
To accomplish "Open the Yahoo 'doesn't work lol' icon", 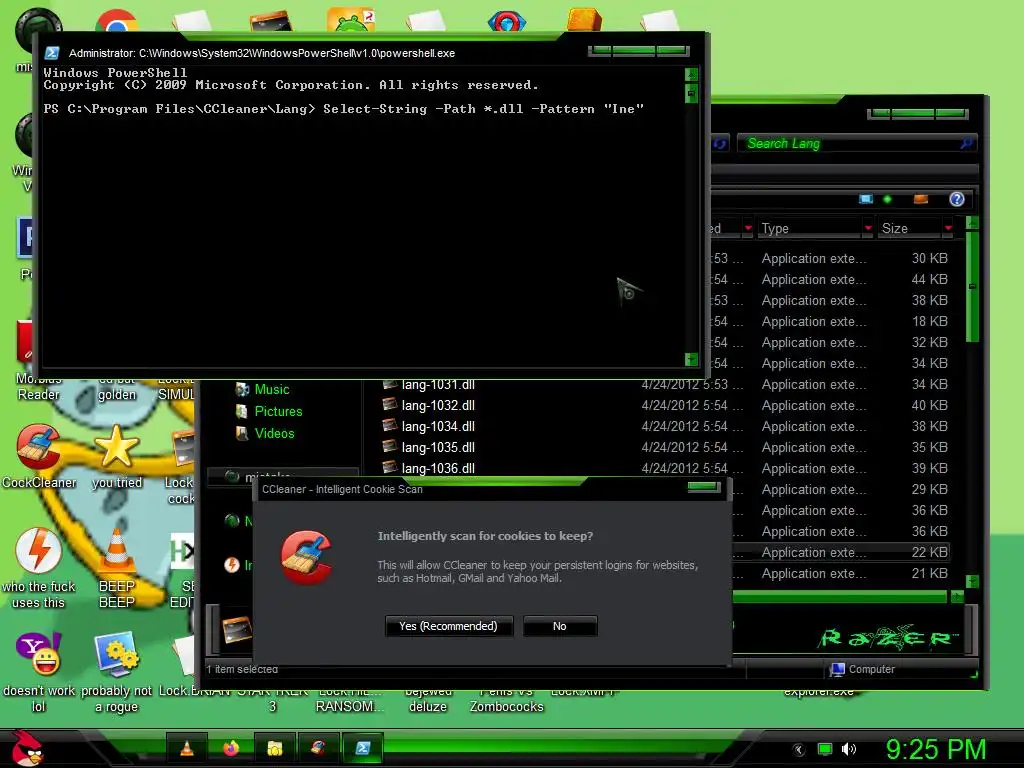I will tap(38, 671).
